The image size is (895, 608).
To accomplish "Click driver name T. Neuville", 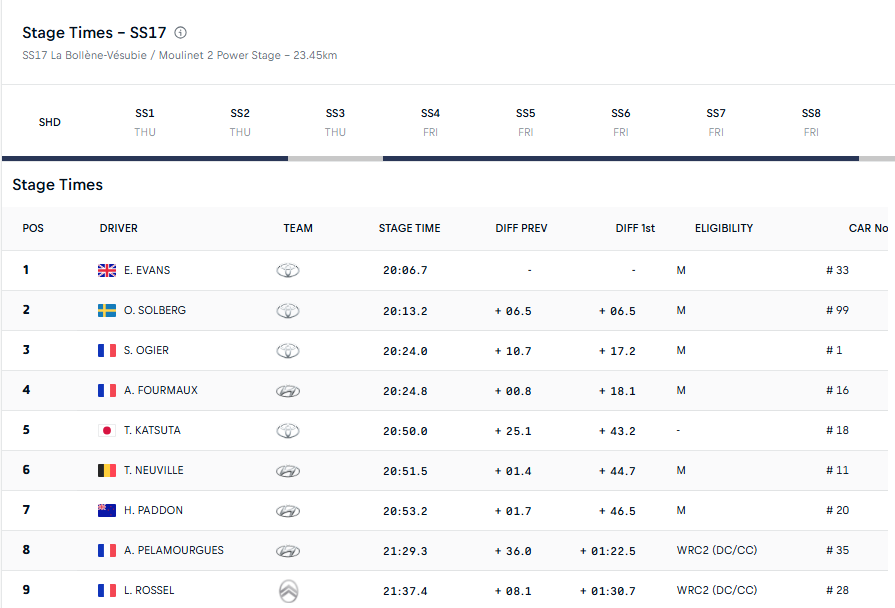I will click(x=154, y=470).
